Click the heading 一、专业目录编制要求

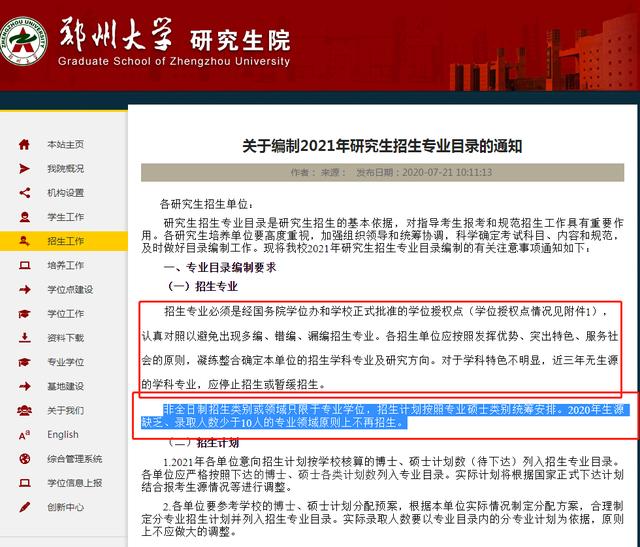220,267
